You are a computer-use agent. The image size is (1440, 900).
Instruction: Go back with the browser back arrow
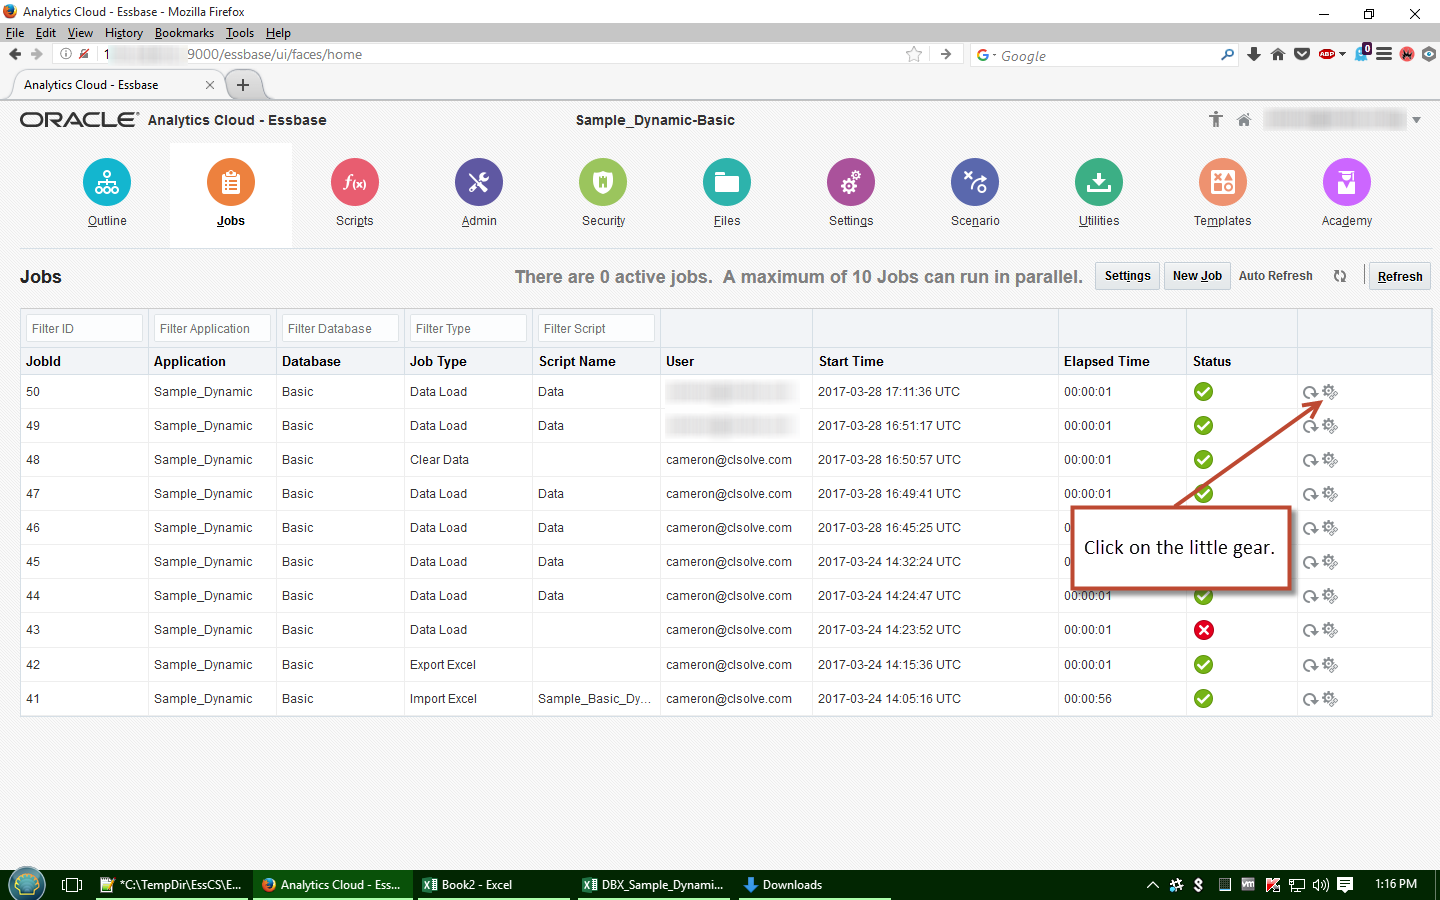[15, 54]
